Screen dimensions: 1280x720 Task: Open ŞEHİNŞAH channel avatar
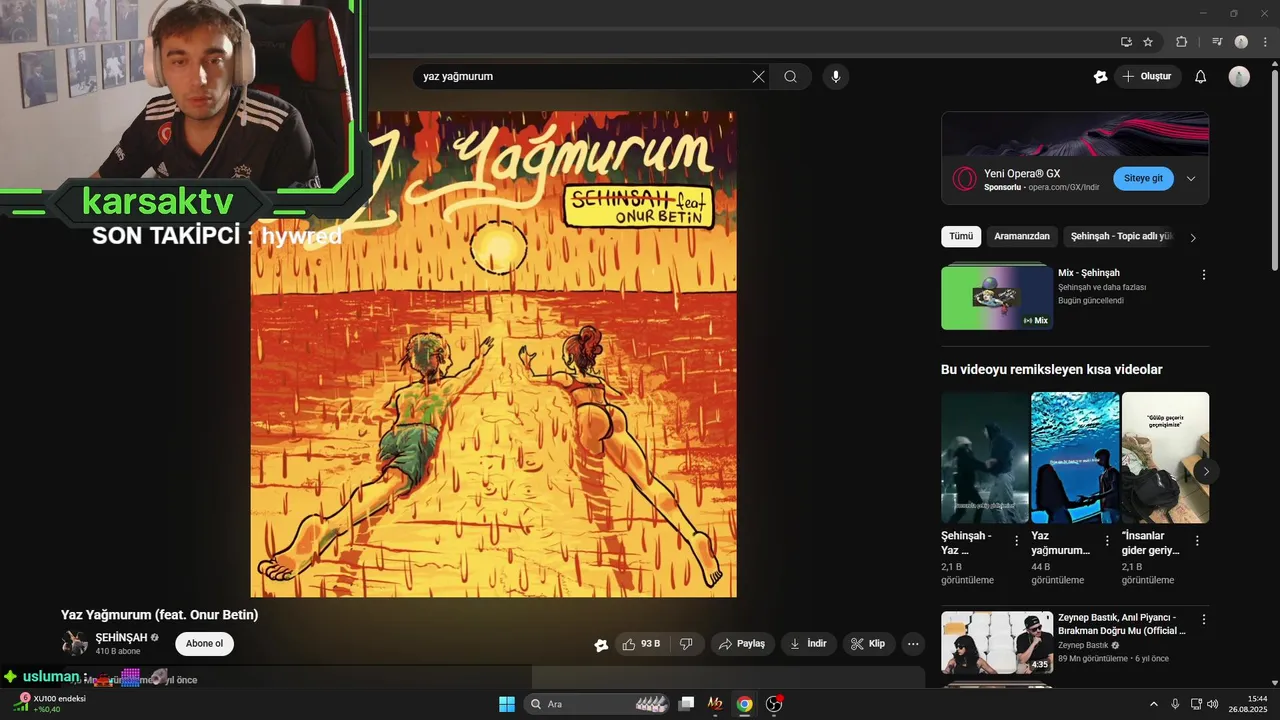point(74,644)
